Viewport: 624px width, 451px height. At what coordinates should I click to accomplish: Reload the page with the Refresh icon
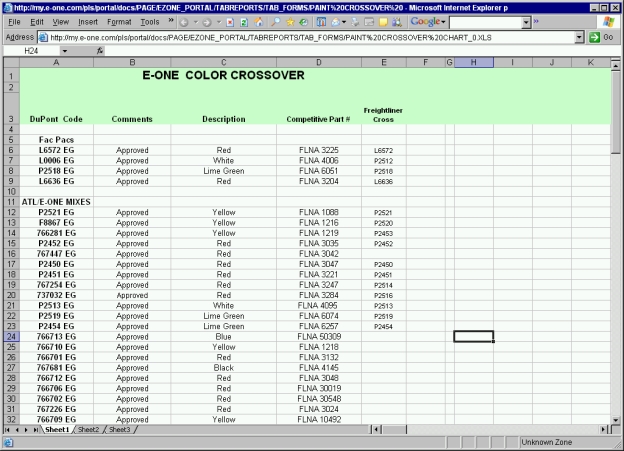coord(244,22)
